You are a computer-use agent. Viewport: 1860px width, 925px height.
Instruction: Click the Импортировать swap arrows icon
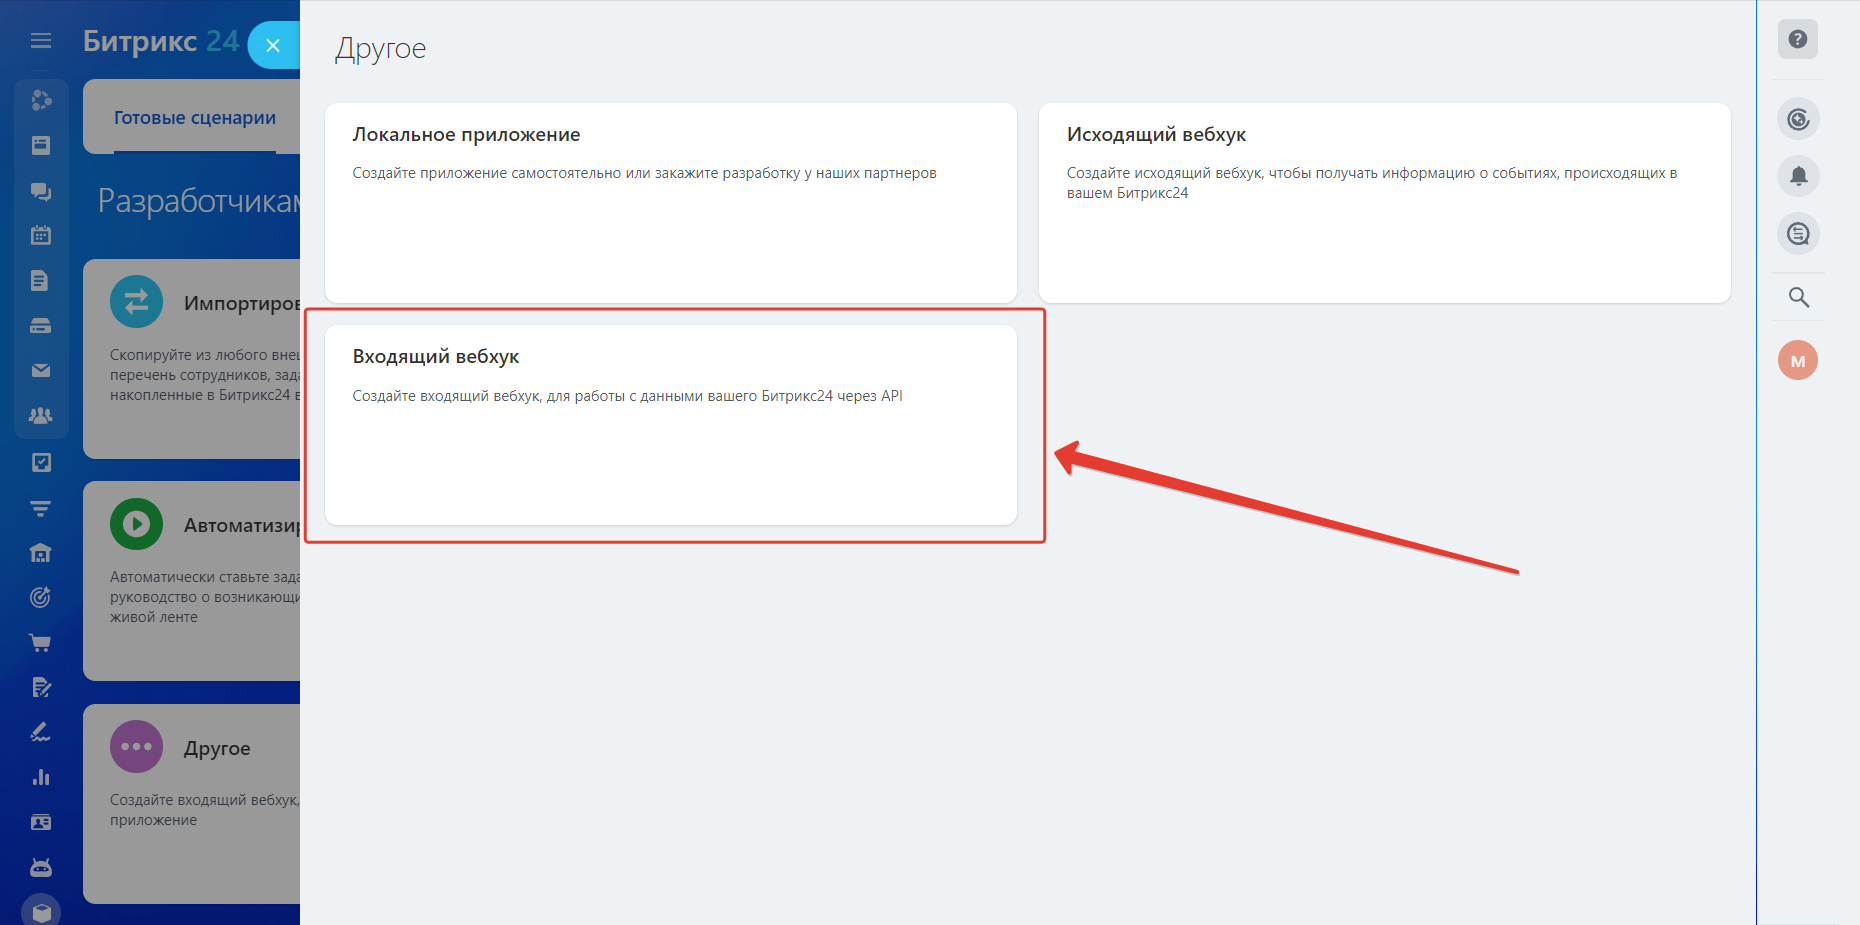click(137, 301)
